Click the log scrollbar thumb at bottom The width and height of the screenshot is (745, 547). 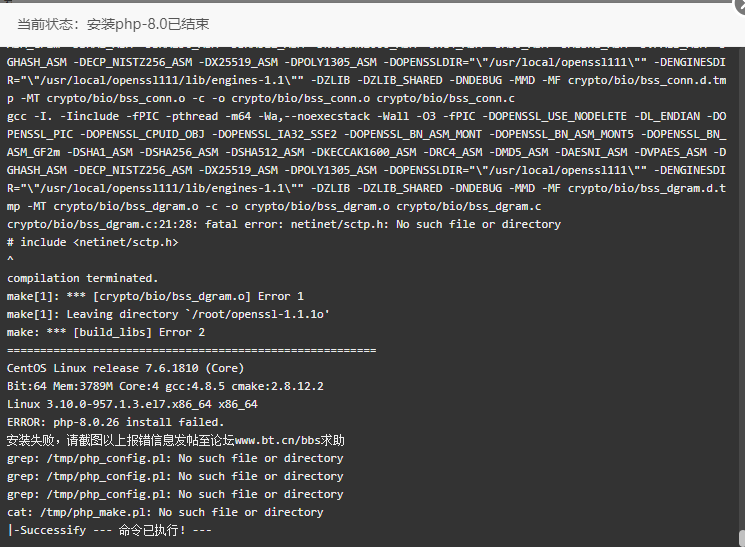click(742, 538)
